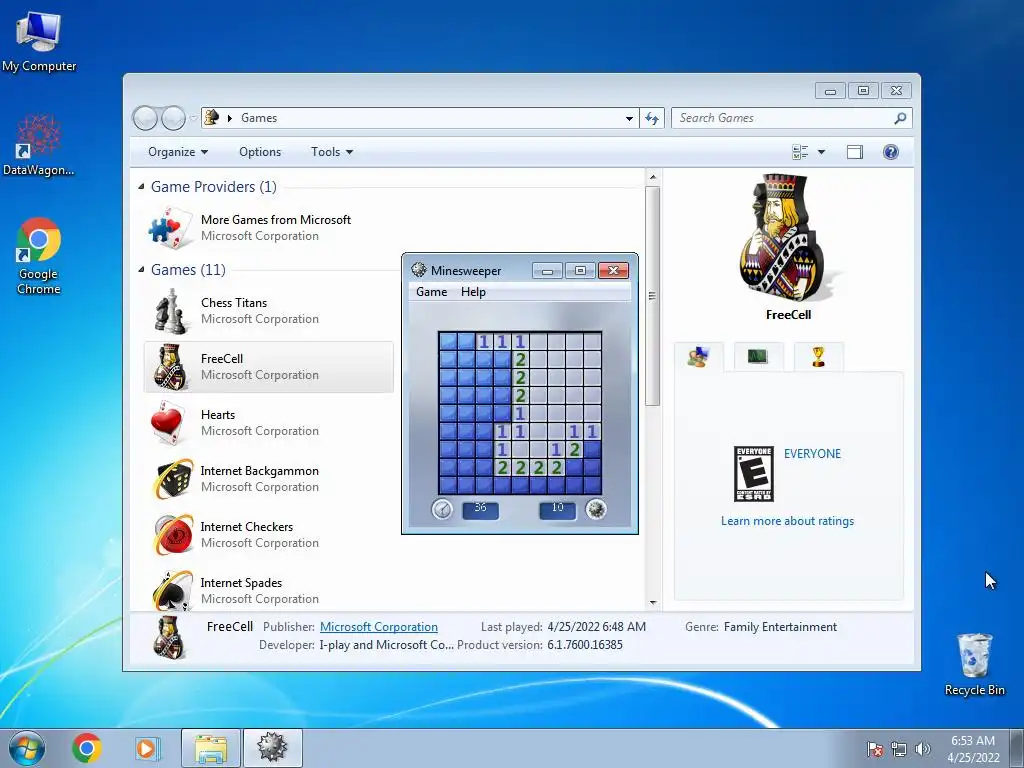Viewport: 1024px width, 768px height.
Task: Click the game list scrollbar thumb
Action: pyautogui.click(x=652, y=296)
